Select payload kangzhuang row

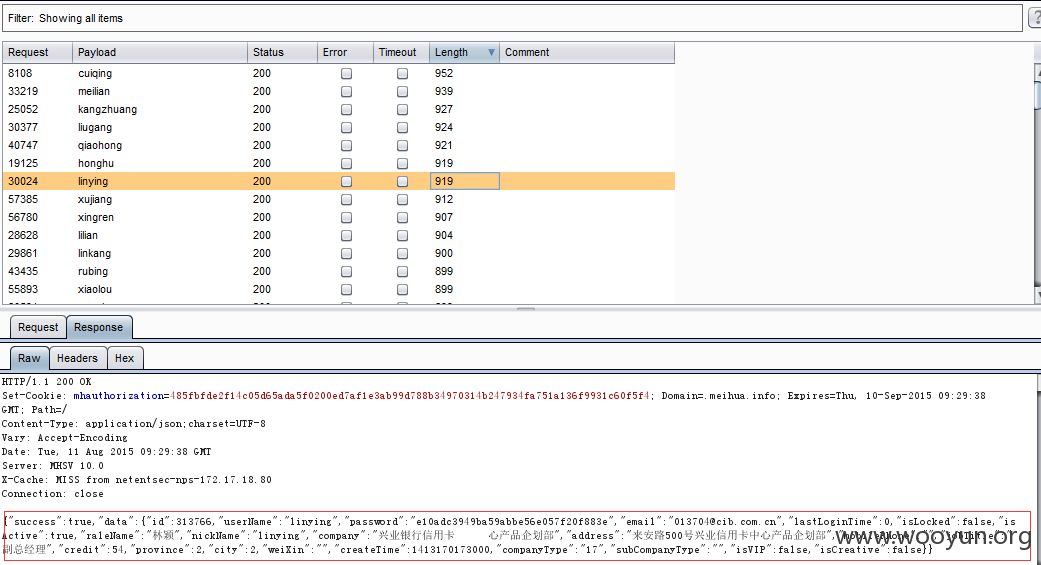pyautogui.click(x=339, y=110)
